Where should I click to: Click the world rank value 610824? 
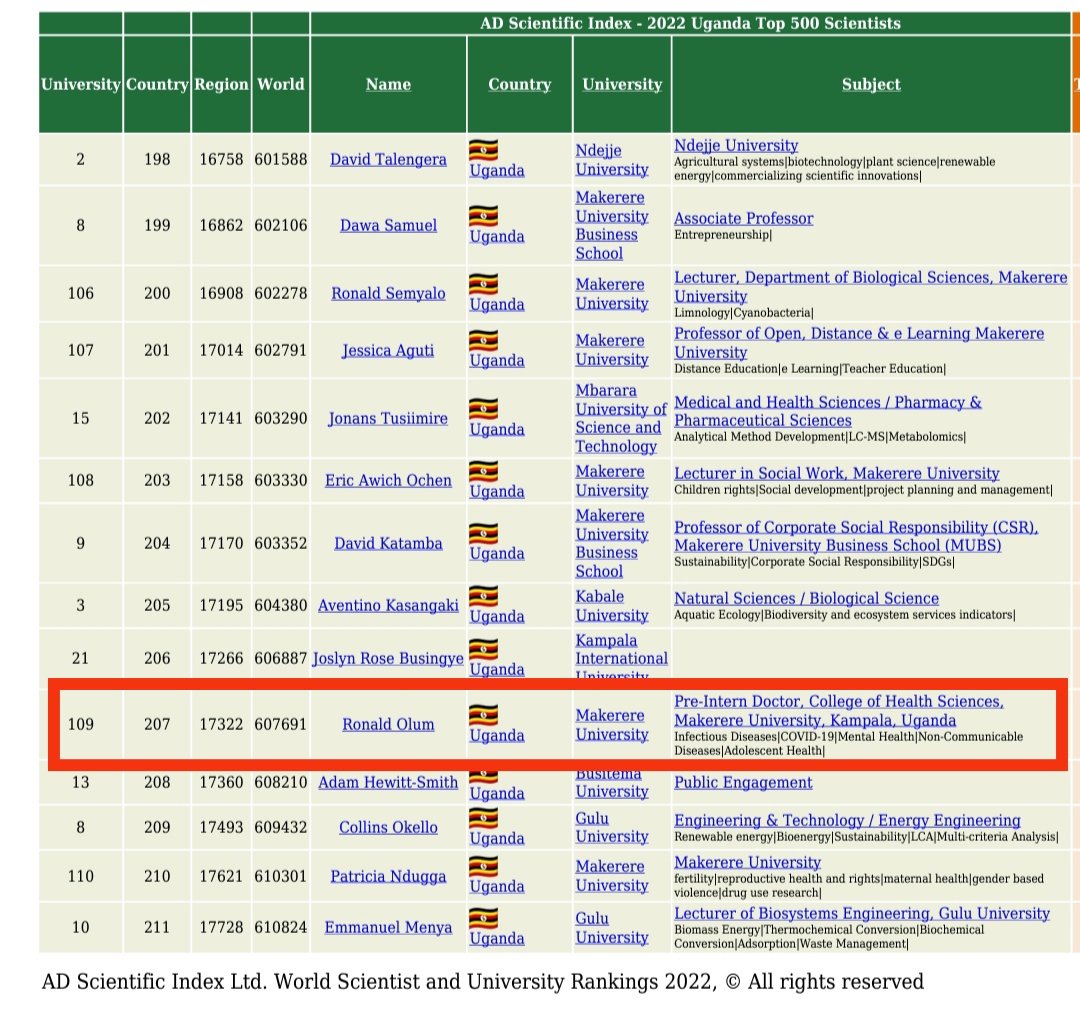click(280, 927)
